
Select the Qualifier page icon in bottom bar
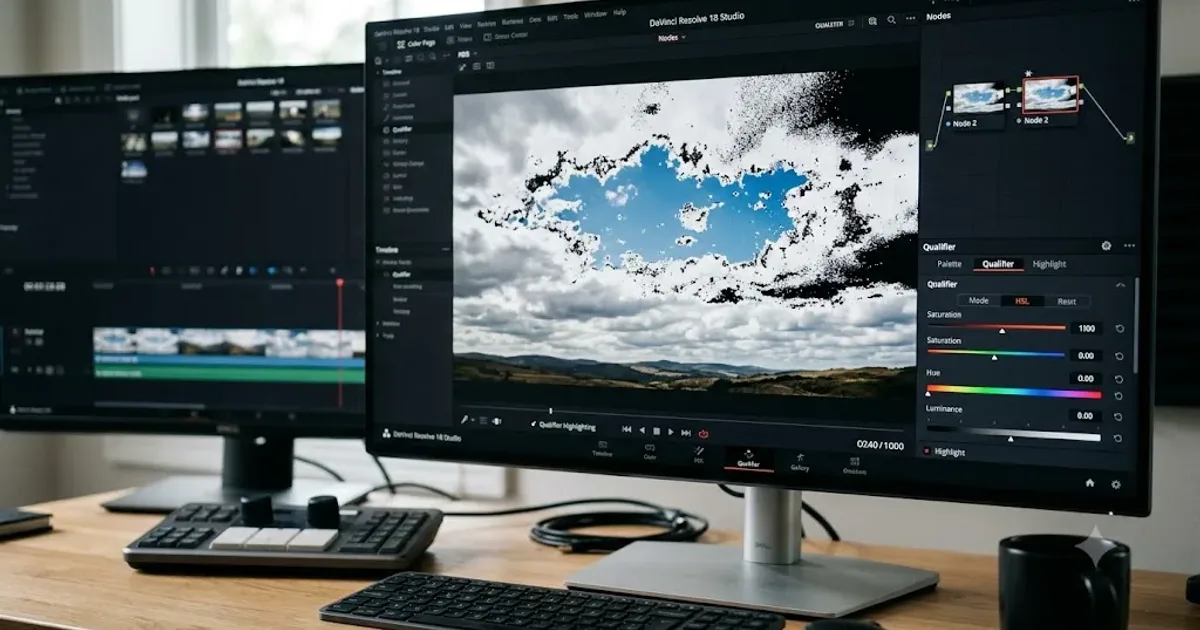[748, 458]
